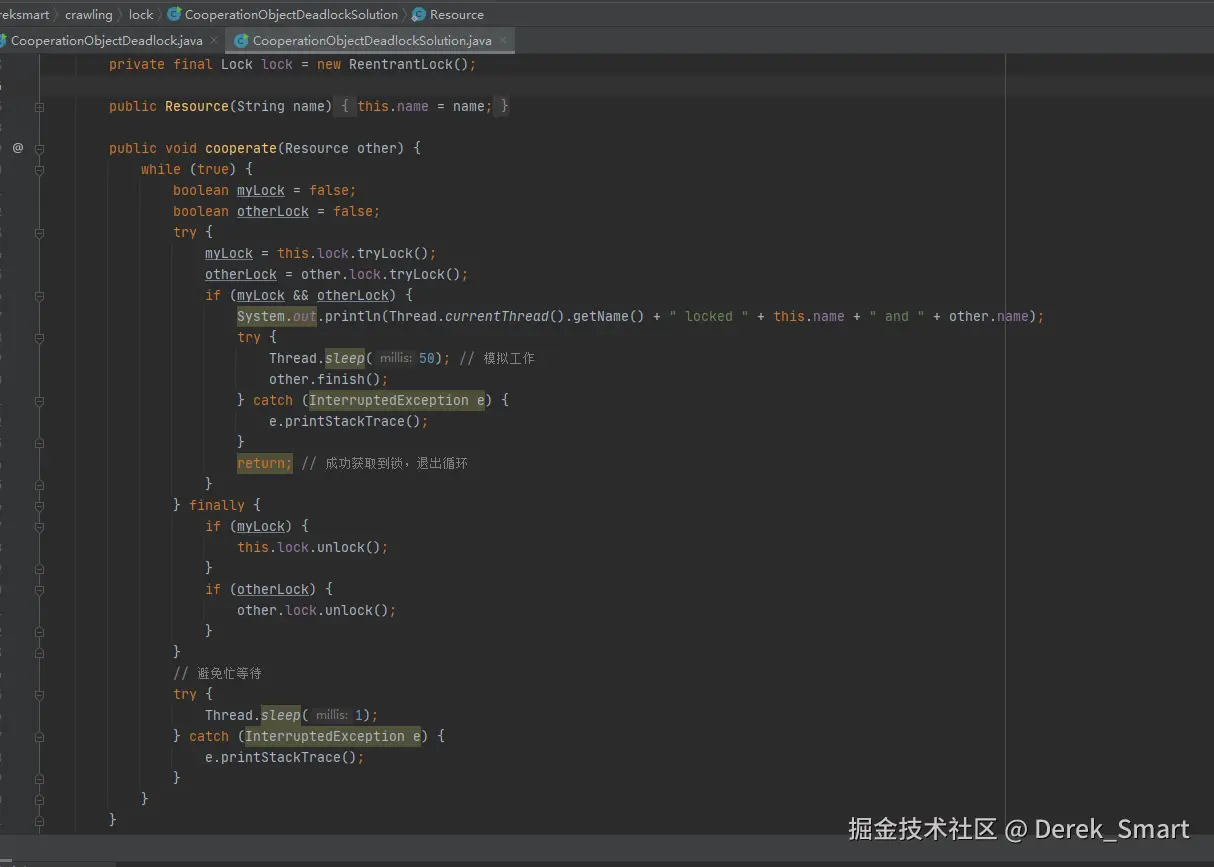Open lock package in the breadcrumb path
The width and height of the screenshot is (1214, 867).
(x=141, y=14)
